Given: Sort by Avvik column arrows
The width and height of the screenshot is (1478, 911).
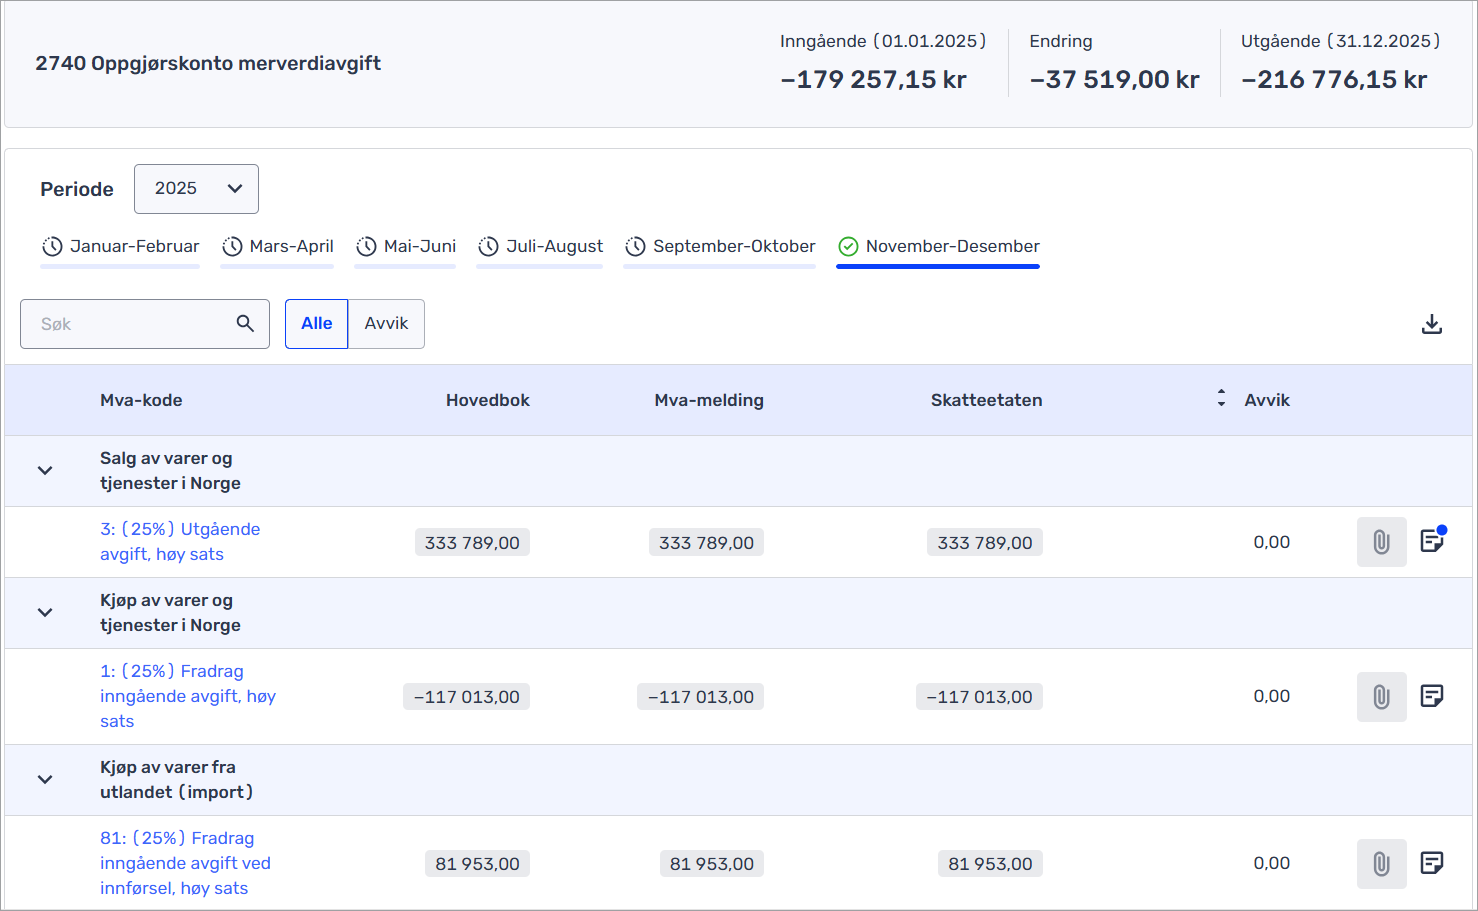Looking at the screenshot, I should point(1221,399).
